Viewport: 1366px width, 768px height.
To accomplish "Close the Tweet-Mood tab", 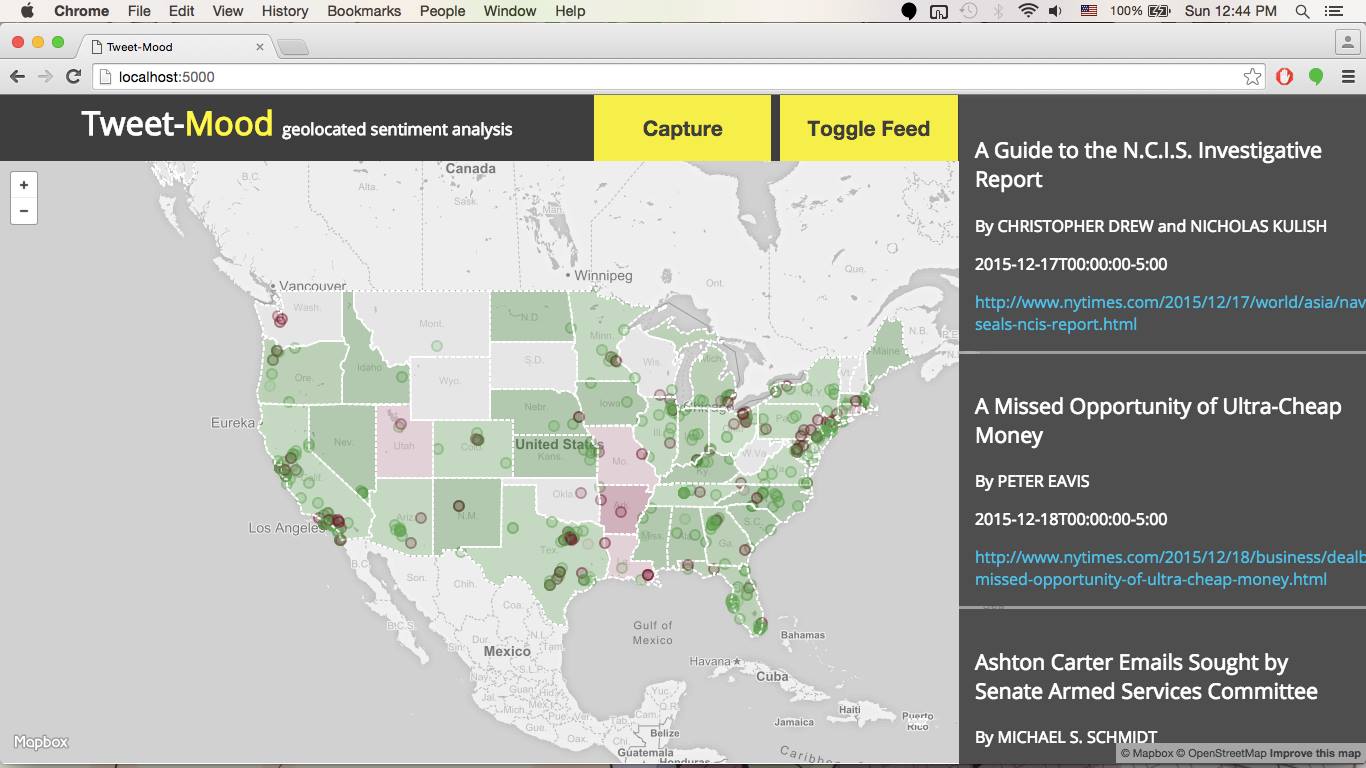I will [x=260, y=47].
